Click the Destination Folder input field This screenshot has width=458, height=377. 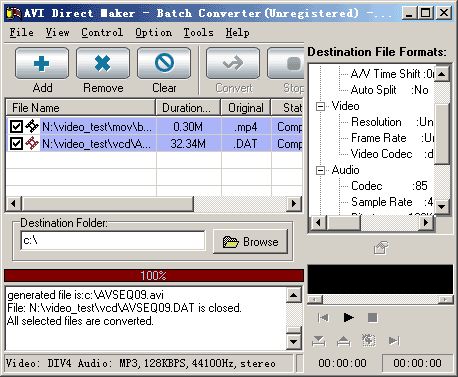pyautogui.click(x=113, y=240)
